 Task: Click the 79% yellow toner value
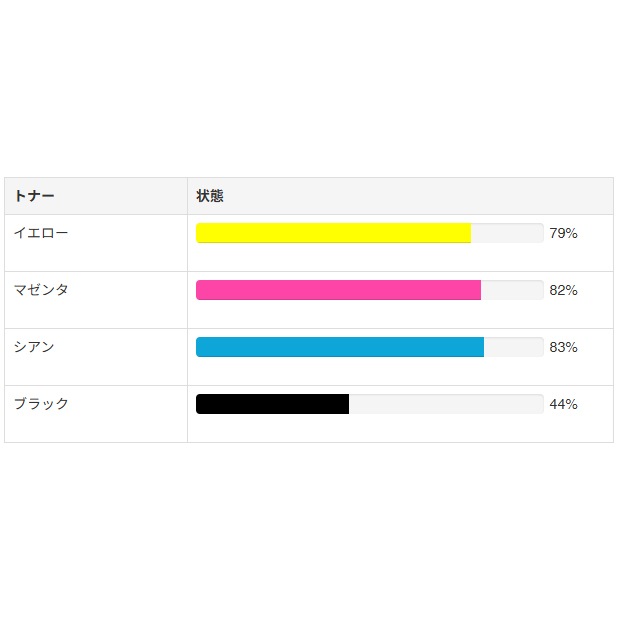(563, 233)
